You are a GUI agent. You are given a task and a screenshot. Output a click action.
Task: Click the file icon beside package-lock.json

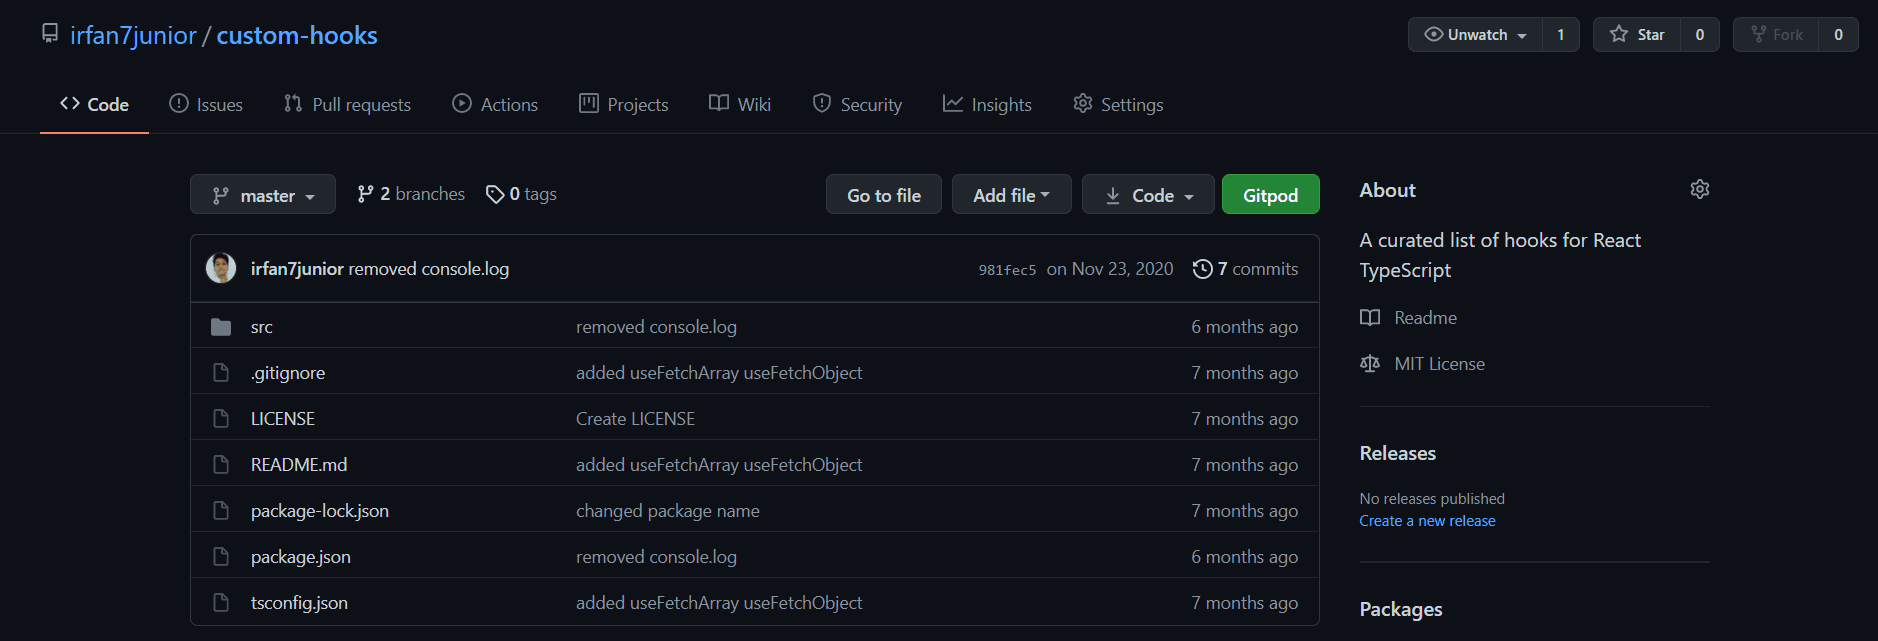click(x=221, y=511)
